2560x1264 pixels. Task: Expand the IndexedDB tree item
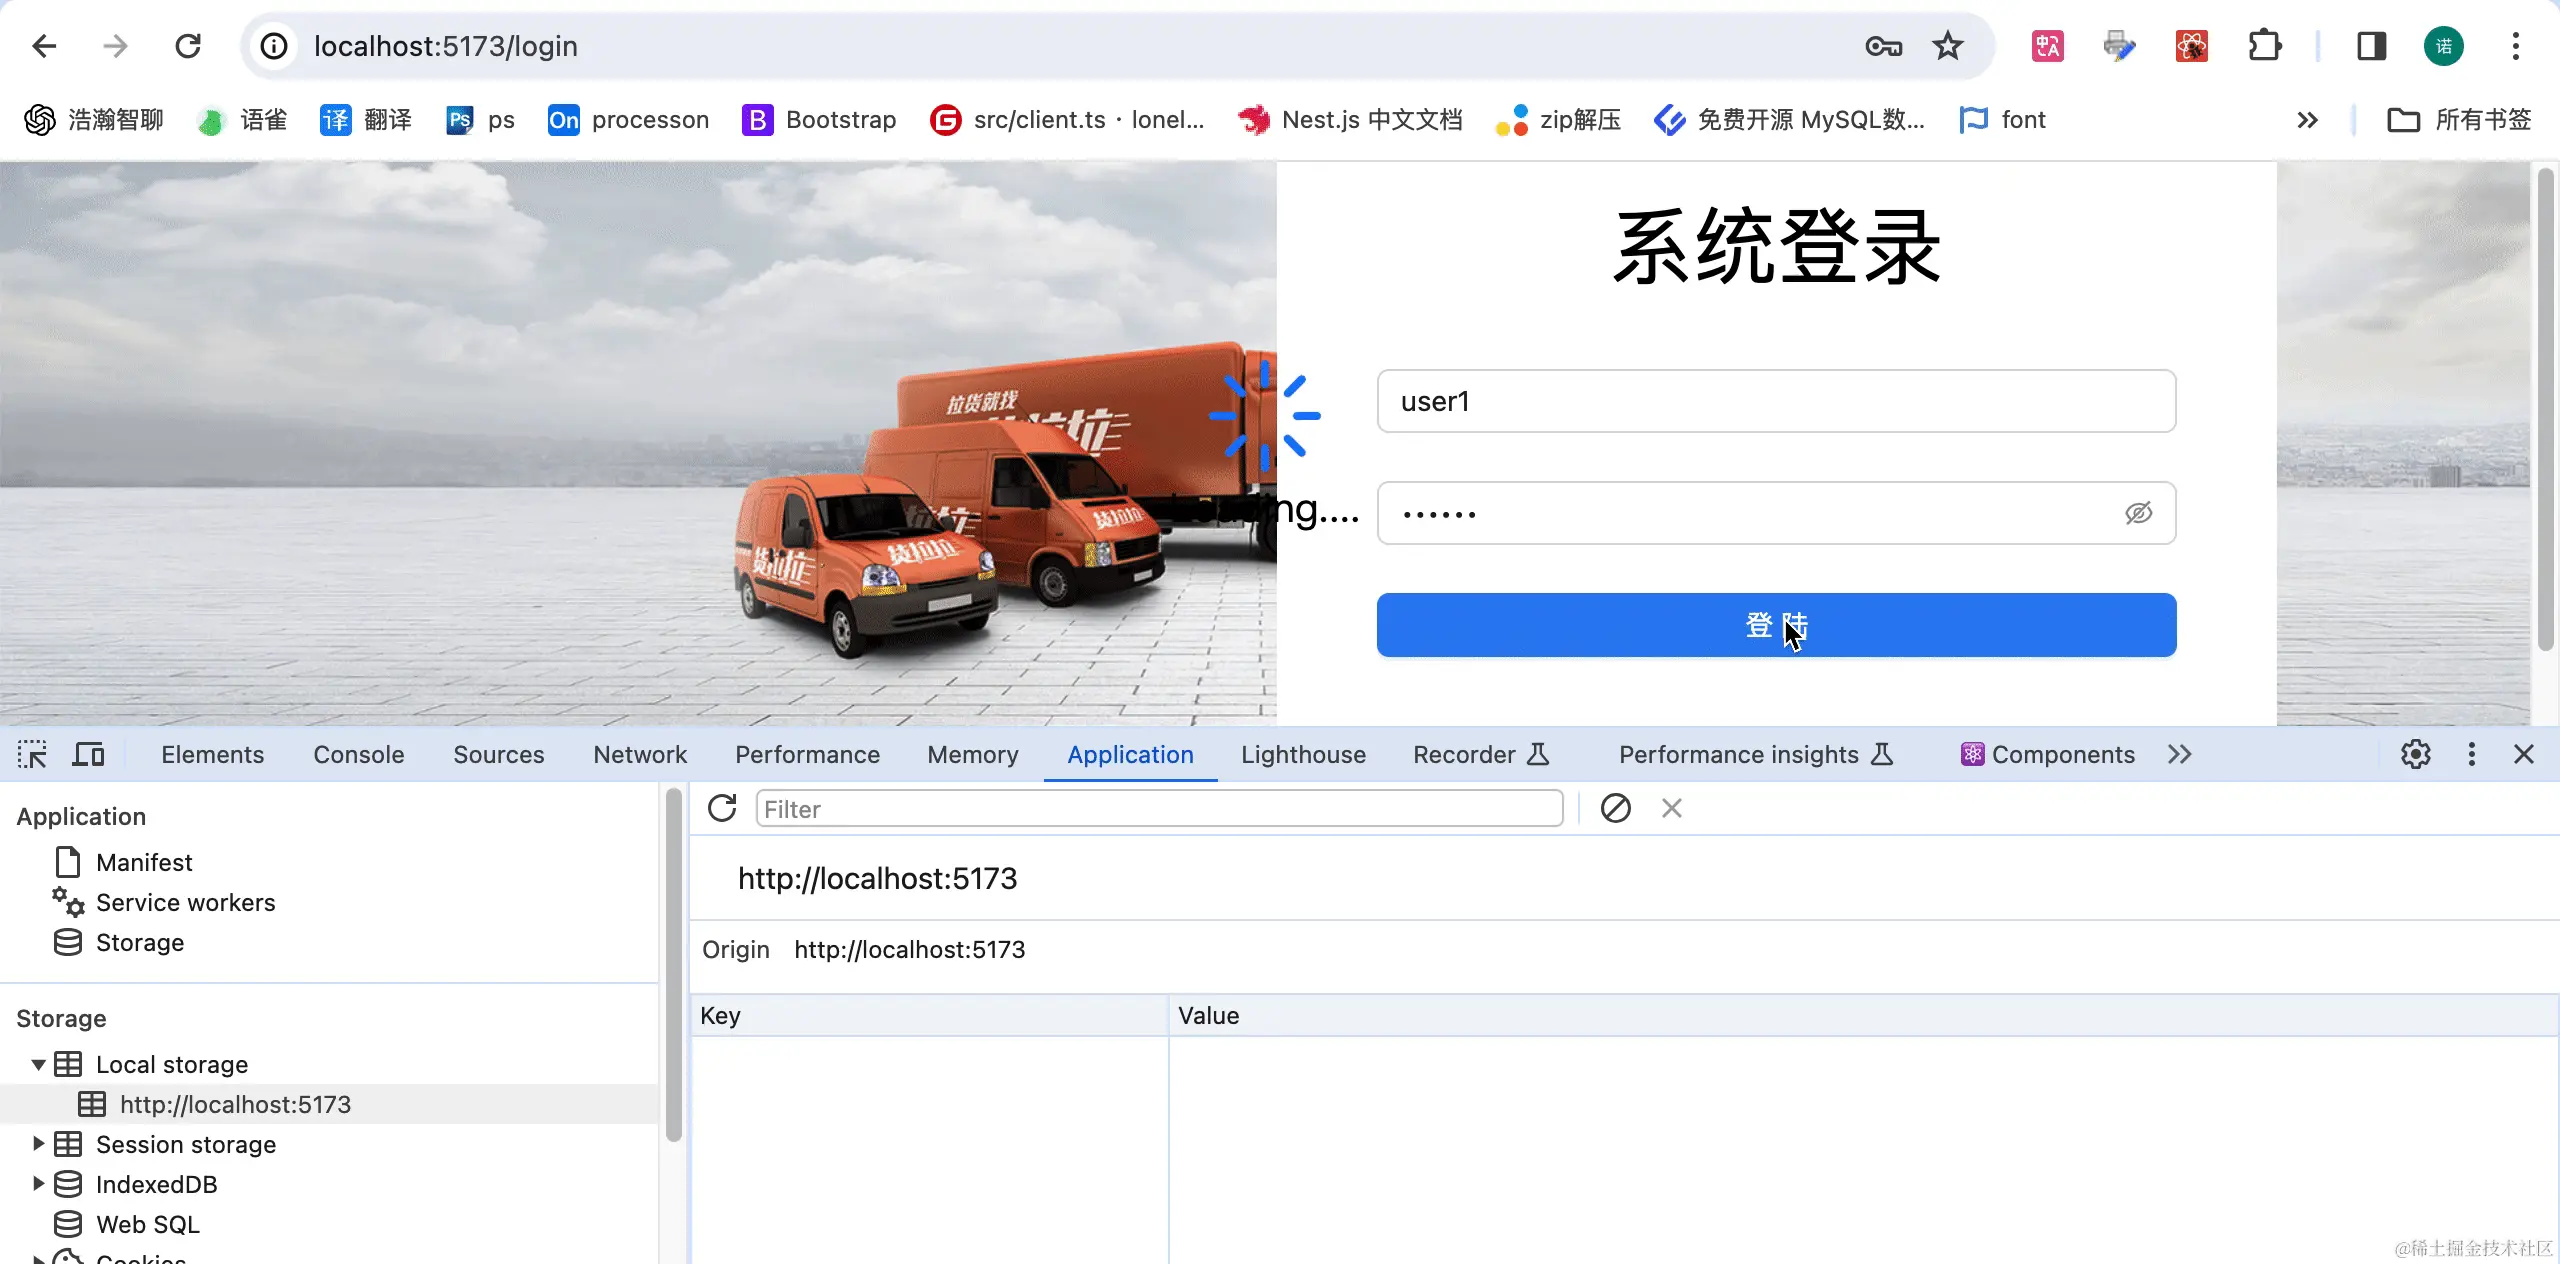point(37,1184)
